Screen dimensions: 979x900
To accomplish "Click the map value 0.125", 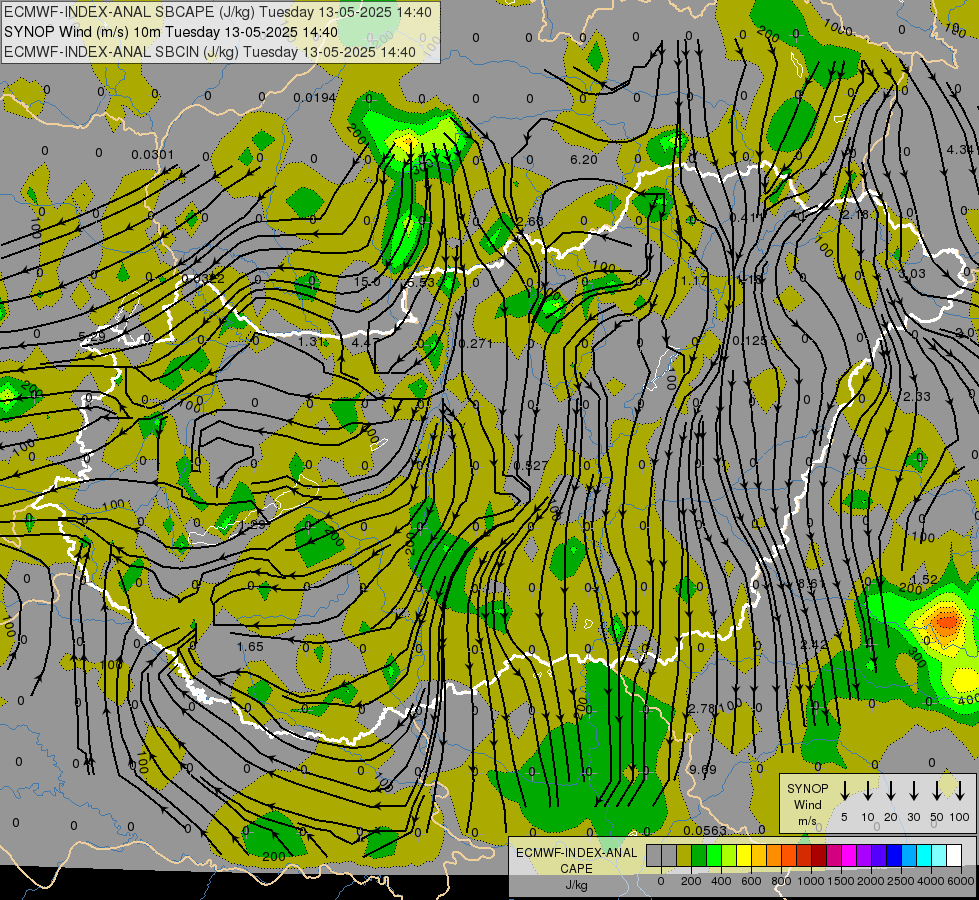I will 749,340.
